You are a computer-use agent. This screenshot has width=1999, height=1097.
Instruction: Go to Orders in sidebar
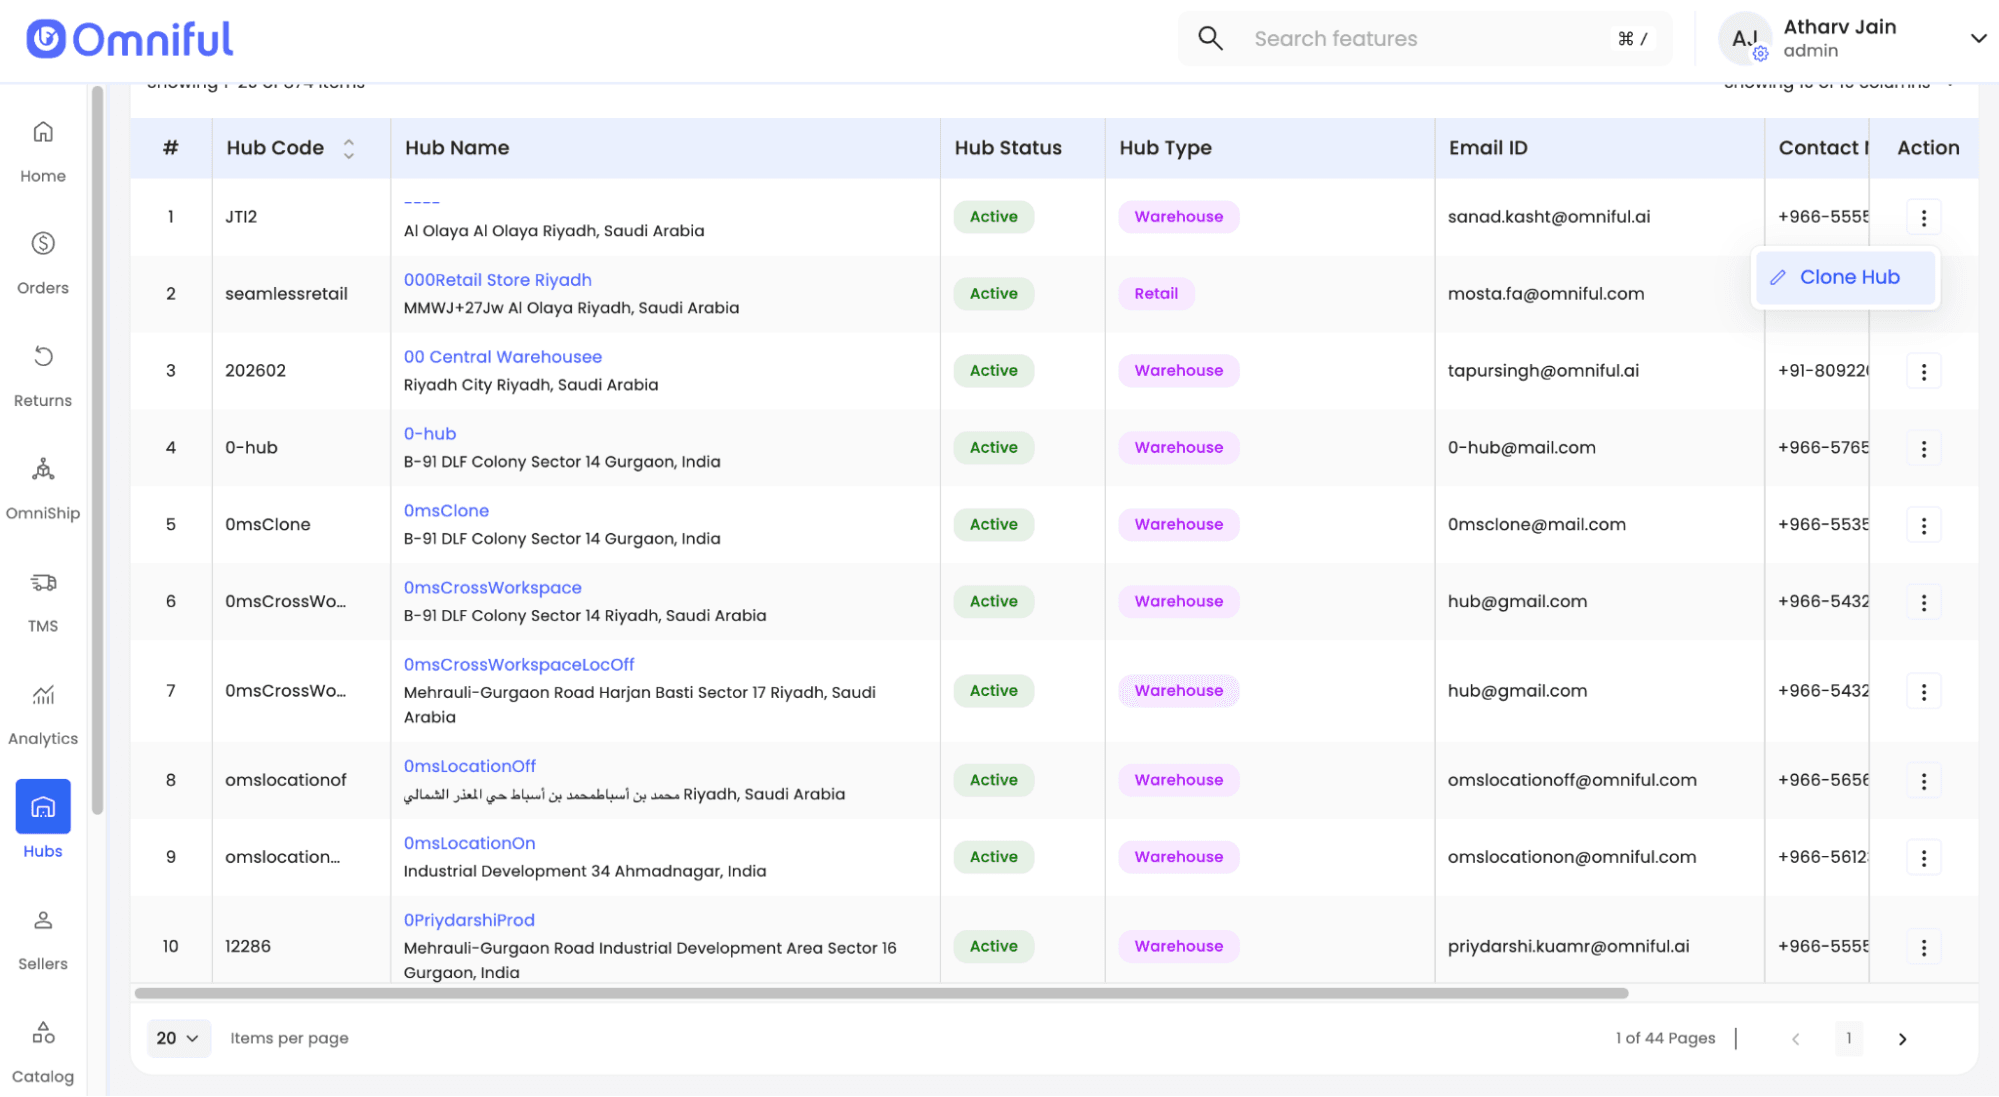(43, 245)
